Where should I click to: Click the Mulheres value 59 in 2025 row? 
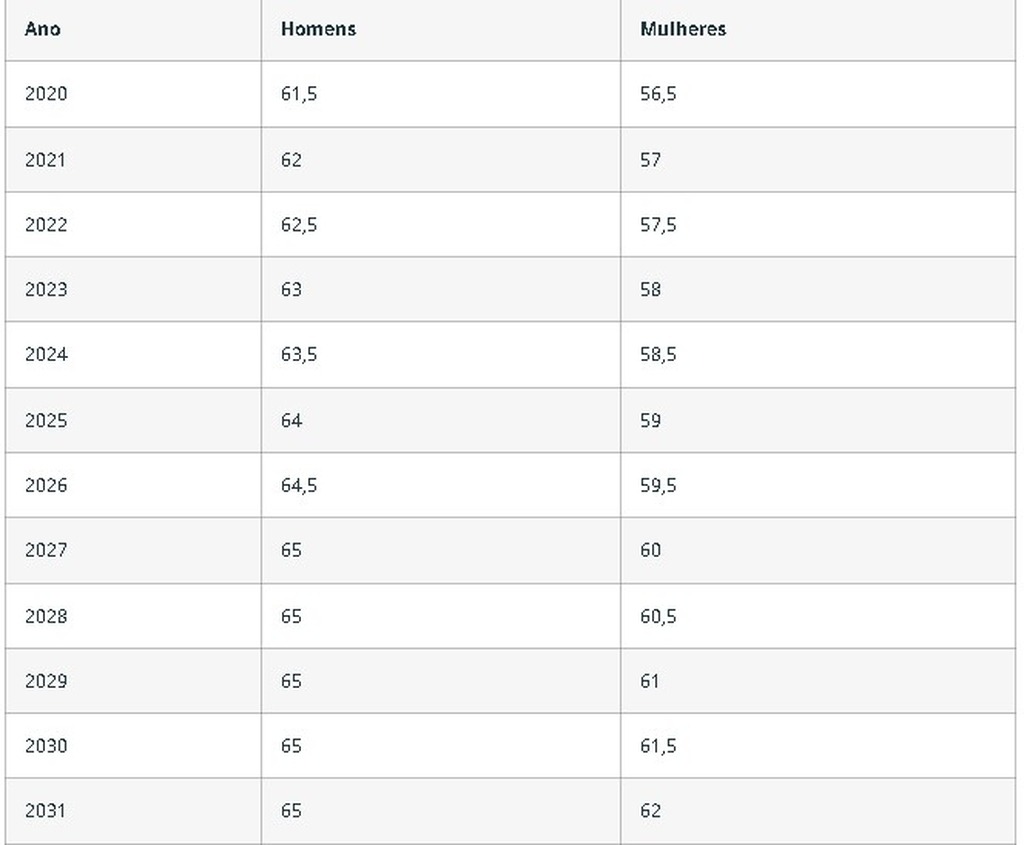(650, 421)
